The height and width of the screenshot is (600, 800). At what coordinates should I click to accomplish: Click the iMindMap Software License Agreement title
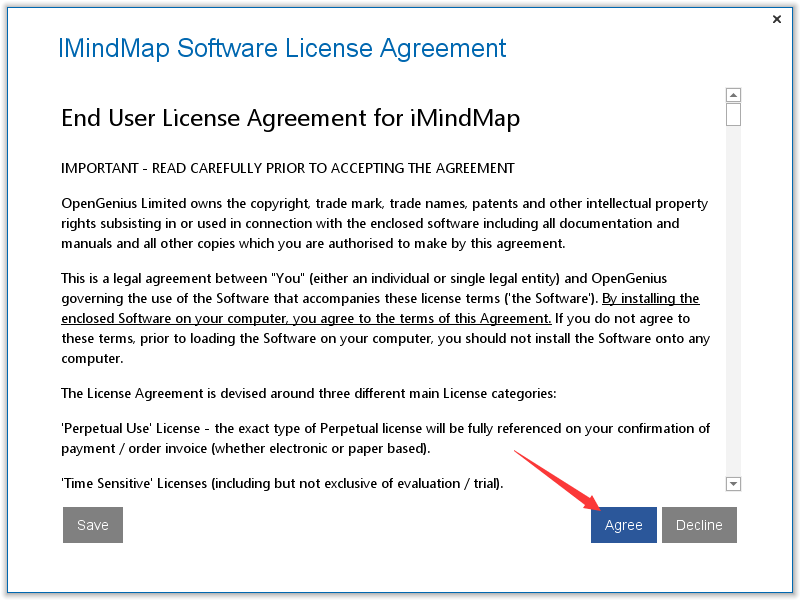coord(281,48)
